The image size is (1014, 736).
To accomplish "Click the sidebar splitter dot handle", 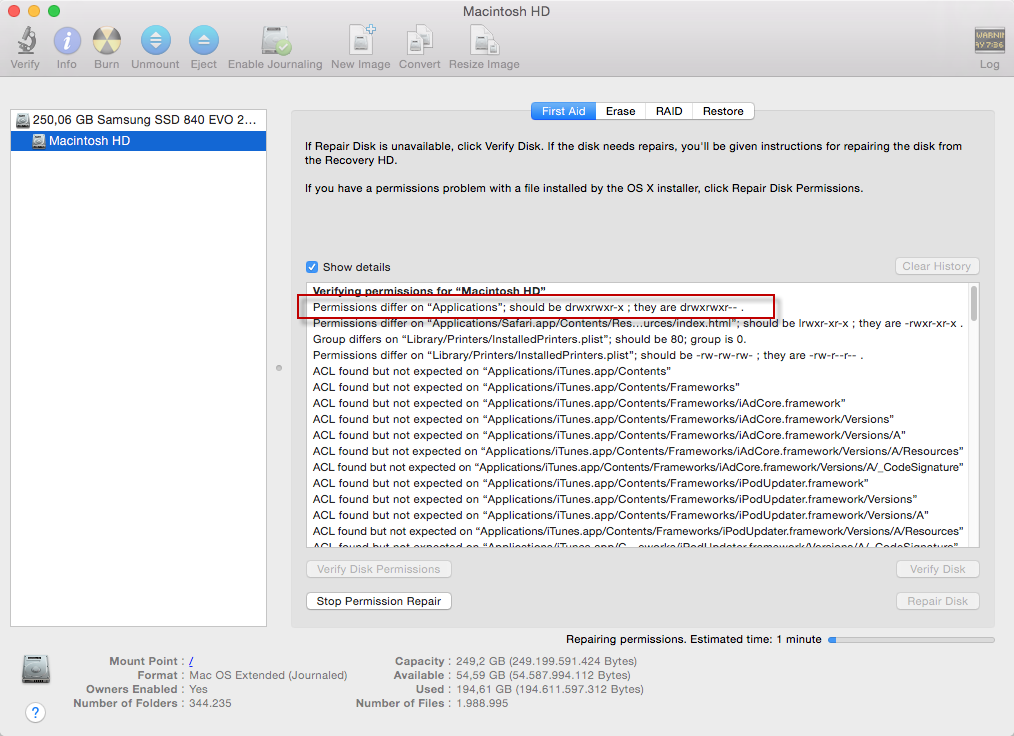I will 279,368.
